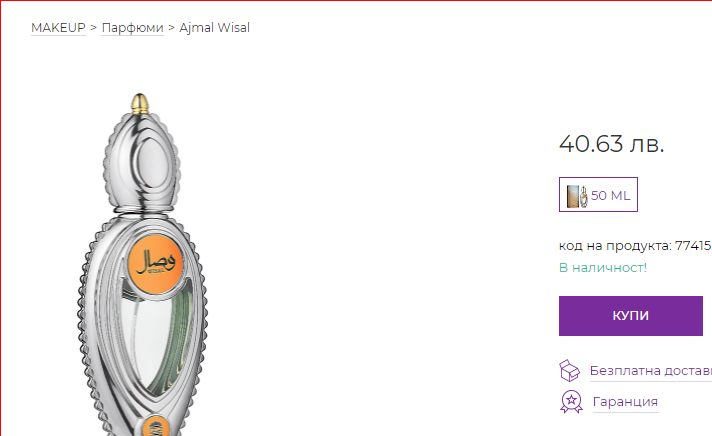Click the bottle thumbnail in 50 ML option
Image resolution: width=712 pixels, height=436 pixels.
click(x=577, y=196)
